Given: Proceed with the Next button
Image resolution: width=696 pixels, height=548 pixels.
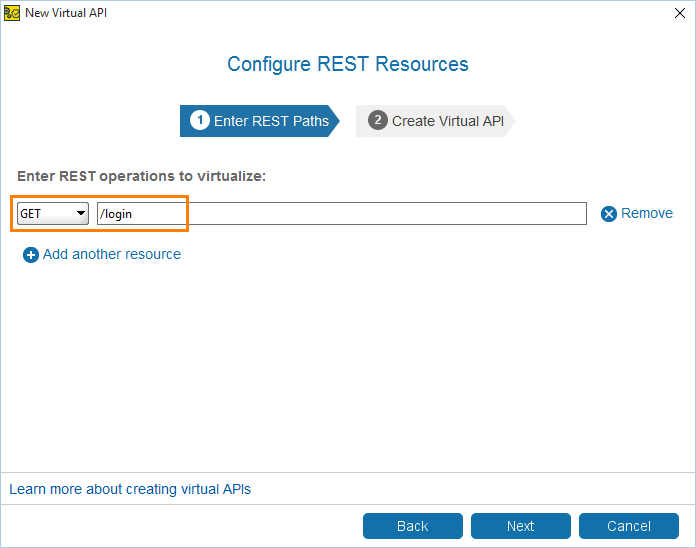Looking at the screenshot, I should tap(521, 526).
